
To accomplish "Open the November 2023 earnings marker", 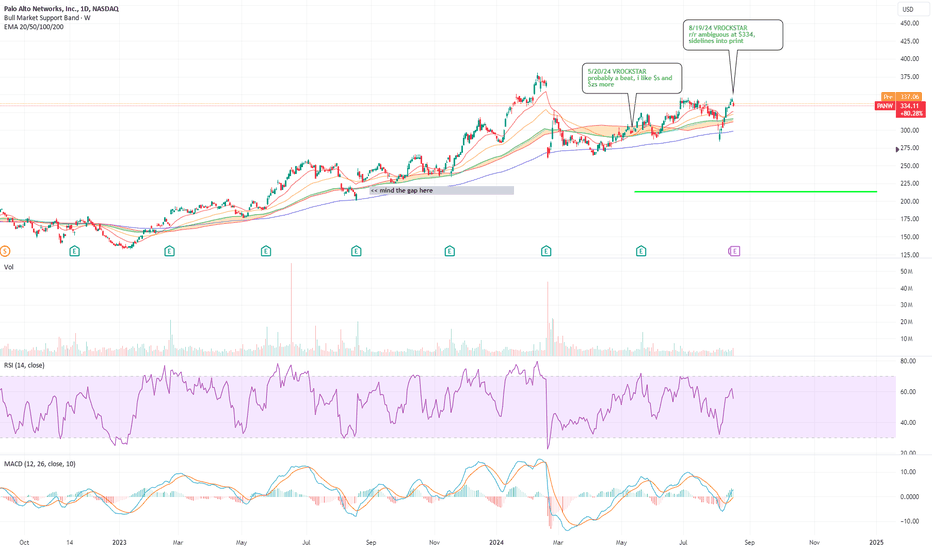I will 449,252.
